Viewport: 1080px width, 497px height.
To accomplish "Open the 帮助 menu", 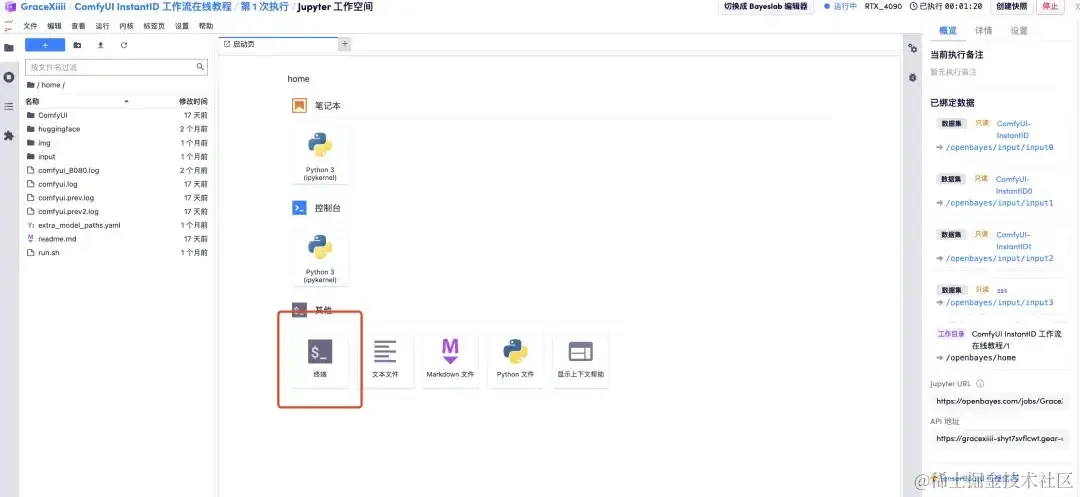I will click(206, 26).
